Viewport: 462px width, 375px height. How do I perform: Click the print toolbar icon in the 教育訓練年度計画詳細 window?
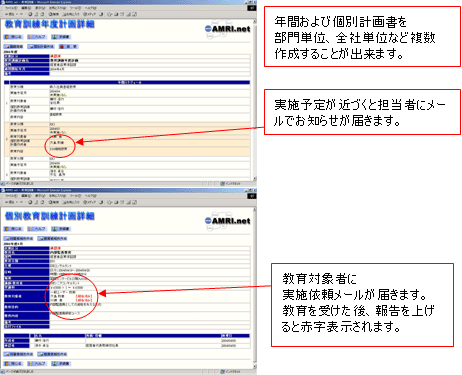[116, 14]
